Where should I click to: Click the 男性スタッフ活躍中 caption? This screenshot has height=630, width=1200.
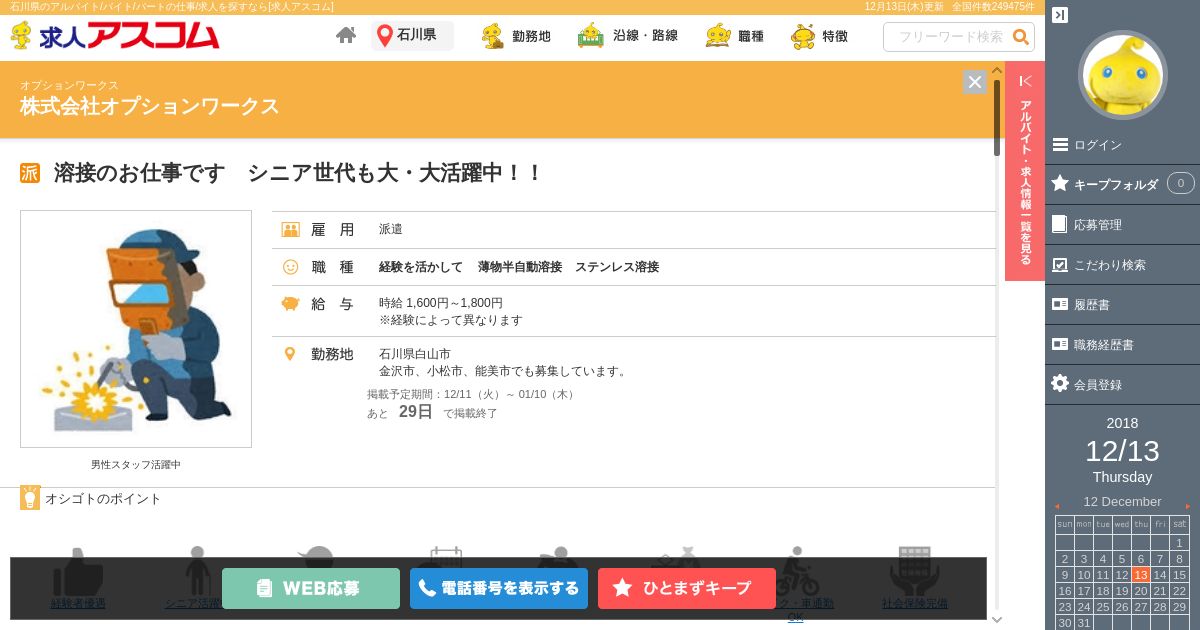(x=136, y=465)
